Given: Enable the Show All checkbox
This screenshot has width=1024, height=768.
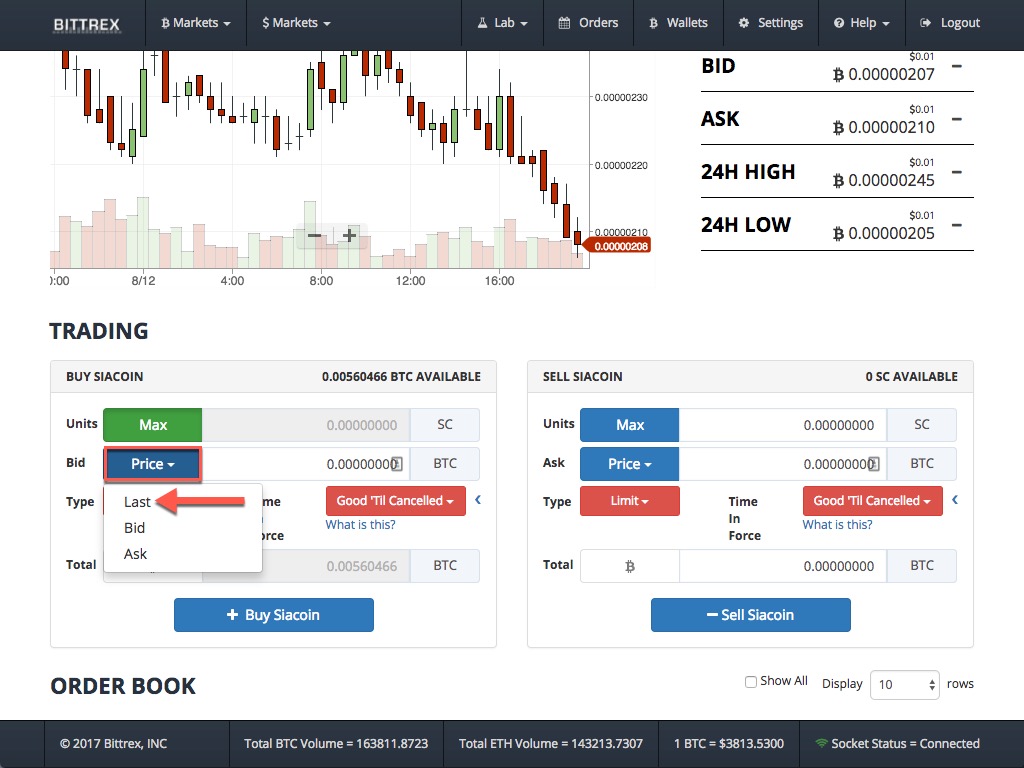Looking at the screenshot, I should 750,680.
